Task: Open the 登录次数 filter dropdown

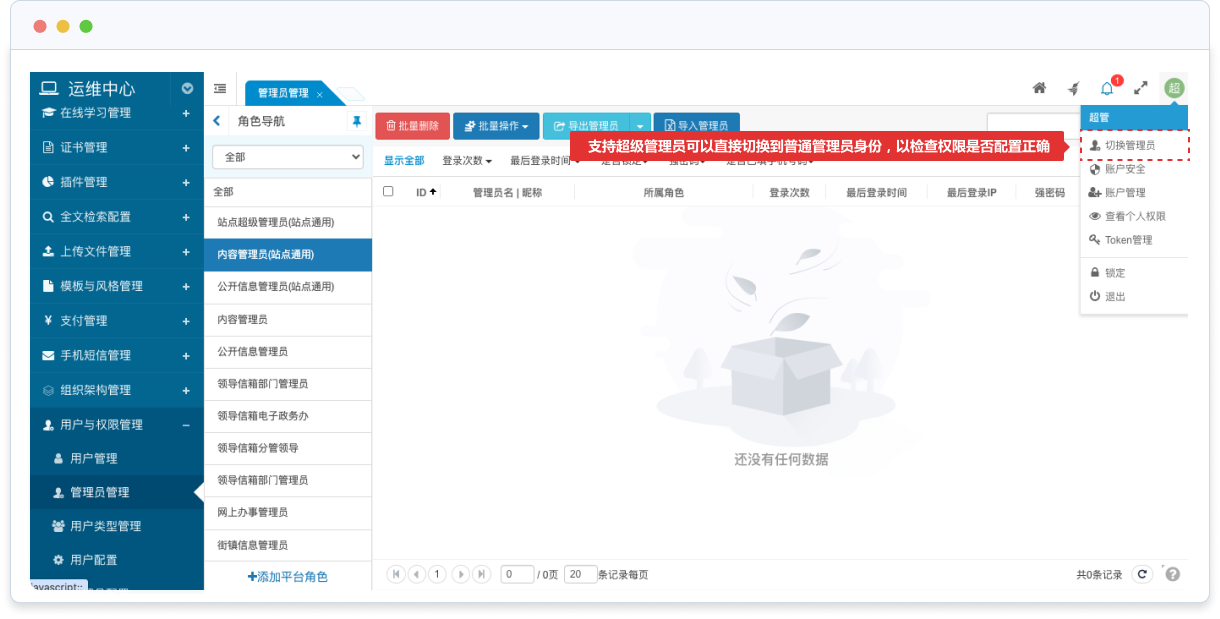Action: point(467,161)
